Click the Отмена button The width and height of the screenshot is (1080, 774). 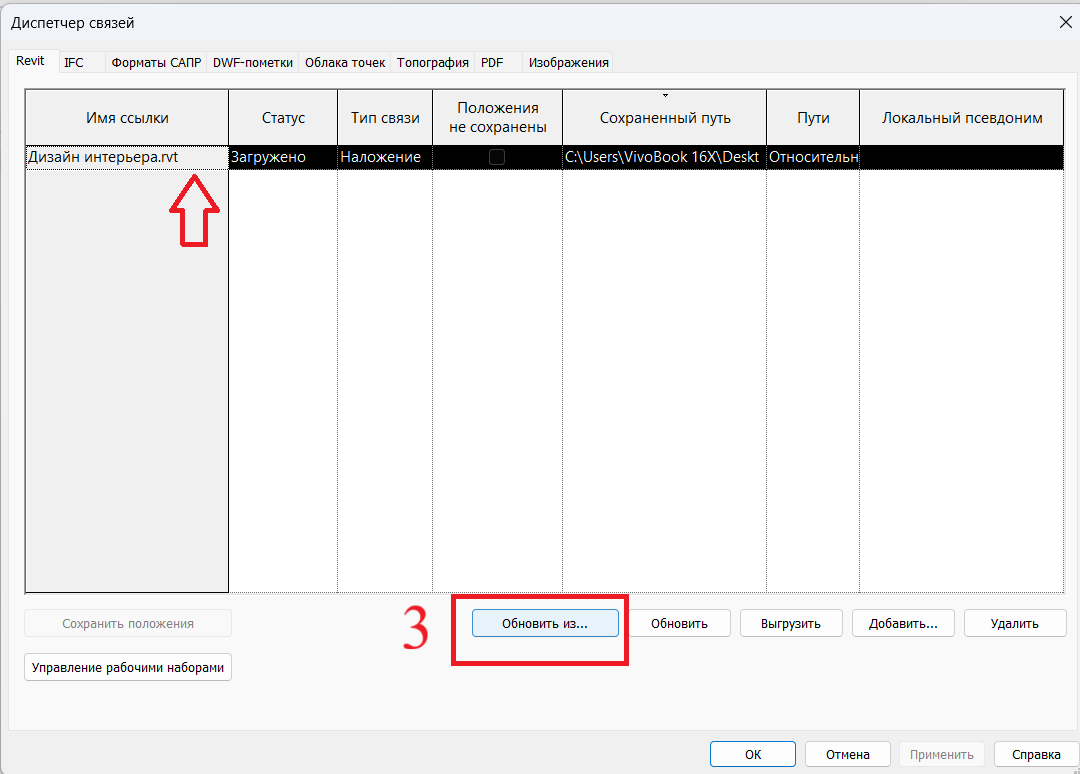click(x=848, y=754)
